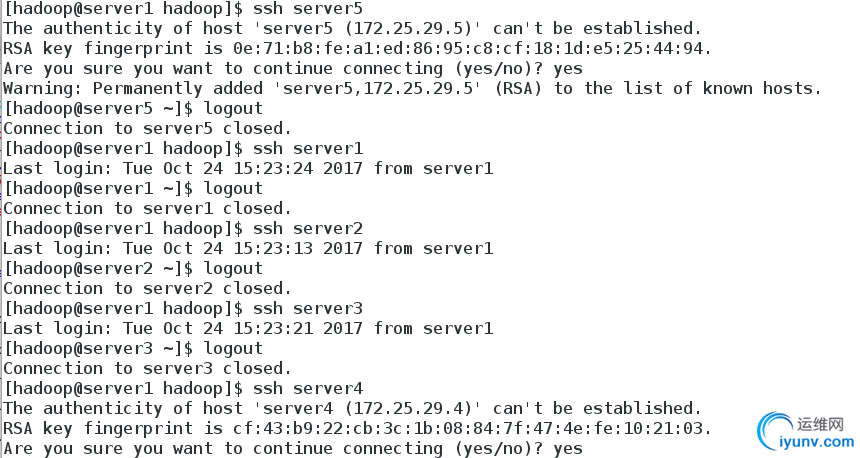Screen dimensions: 860x458
Task: Click the 'ssh server5' command text
Action: click(x=307, y=9)
